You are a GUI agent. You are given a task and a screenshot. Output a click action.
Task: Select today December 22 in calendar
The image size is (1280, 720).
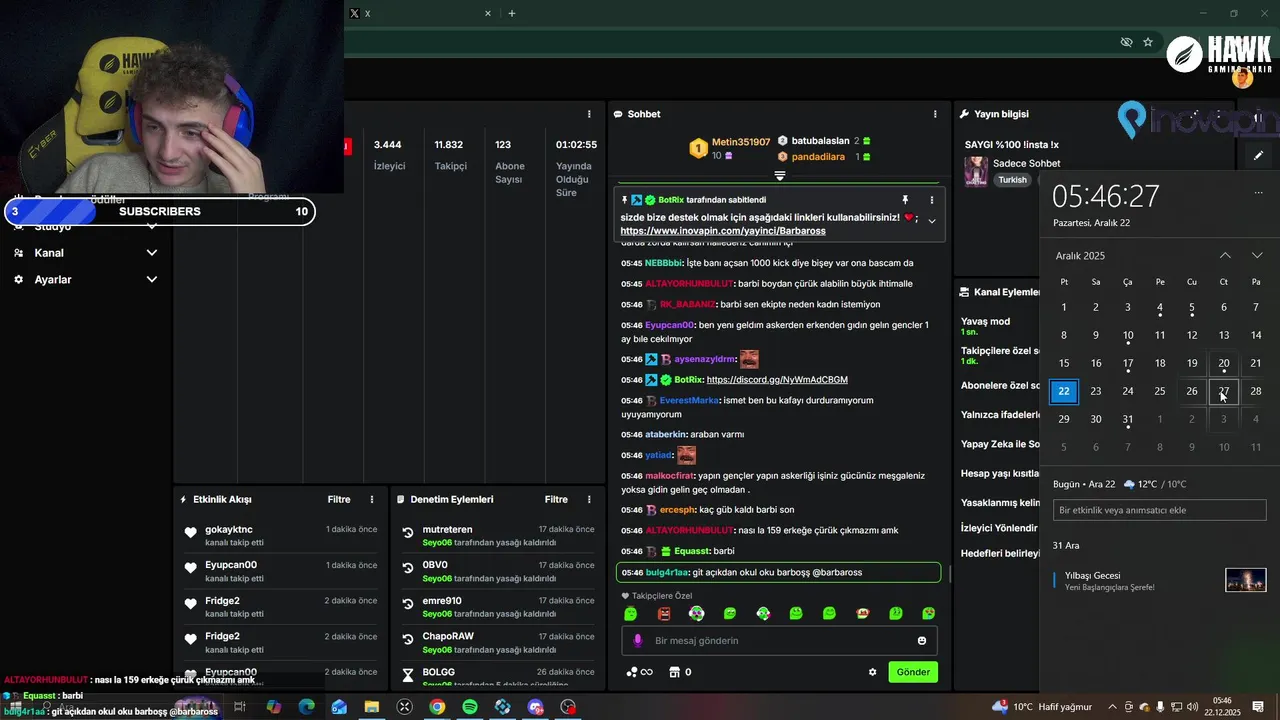click(1064, 391)
